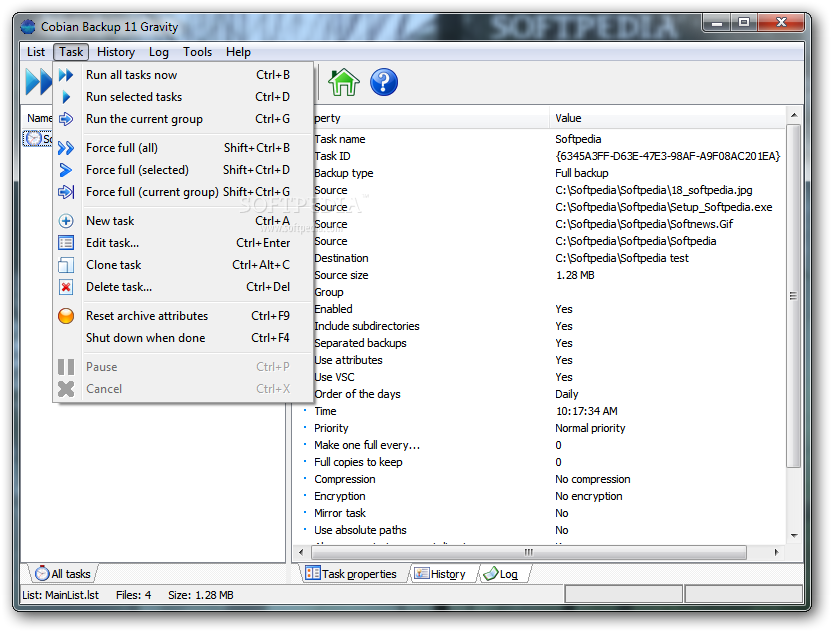This screenshot has height=632, width=832.
Task: Open Edit task... menu entry
Action: [183, 243]
